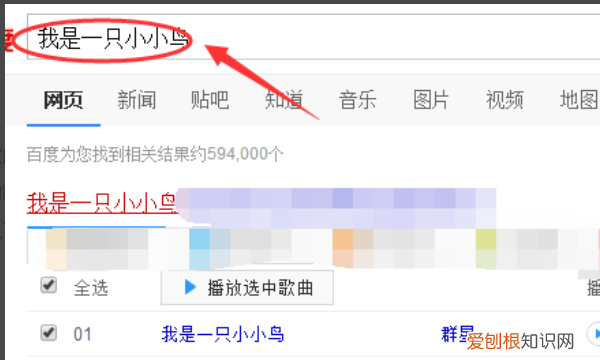Go to the 图片 tab
The image size is (600, 360).
[x=431, y=100]
